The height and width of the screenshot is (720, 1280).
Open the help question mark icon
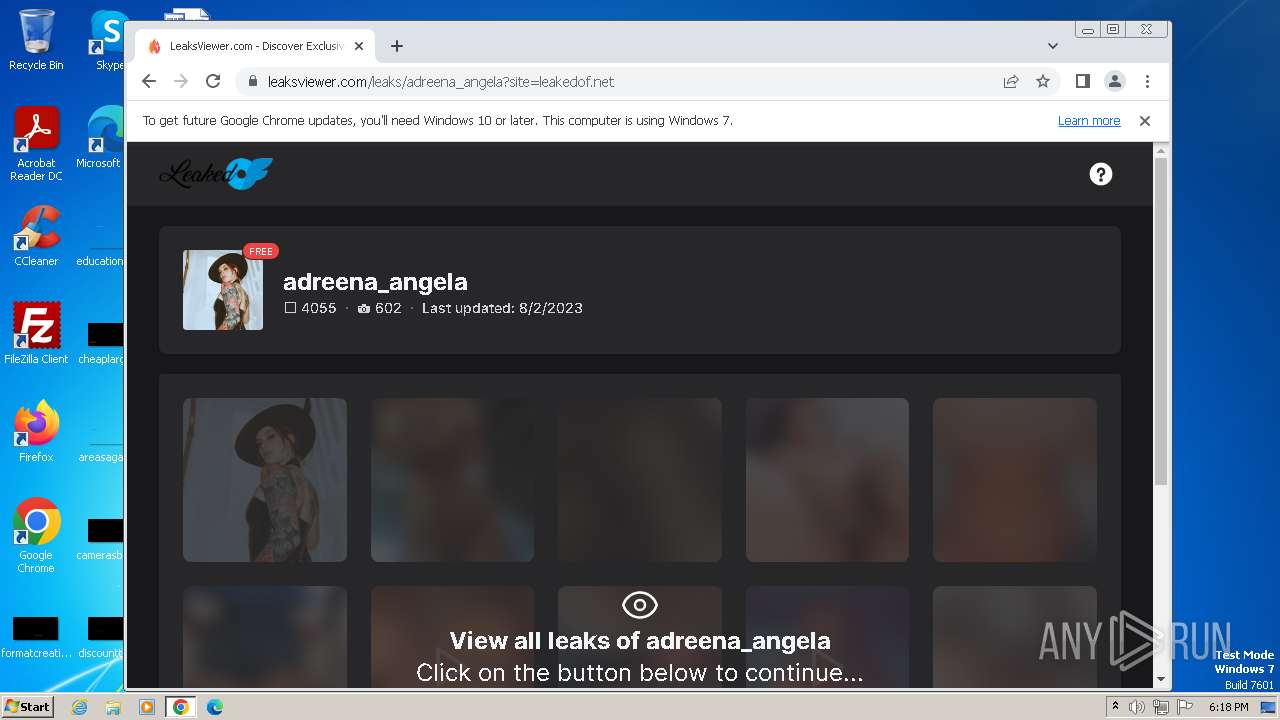[1101, 174]
